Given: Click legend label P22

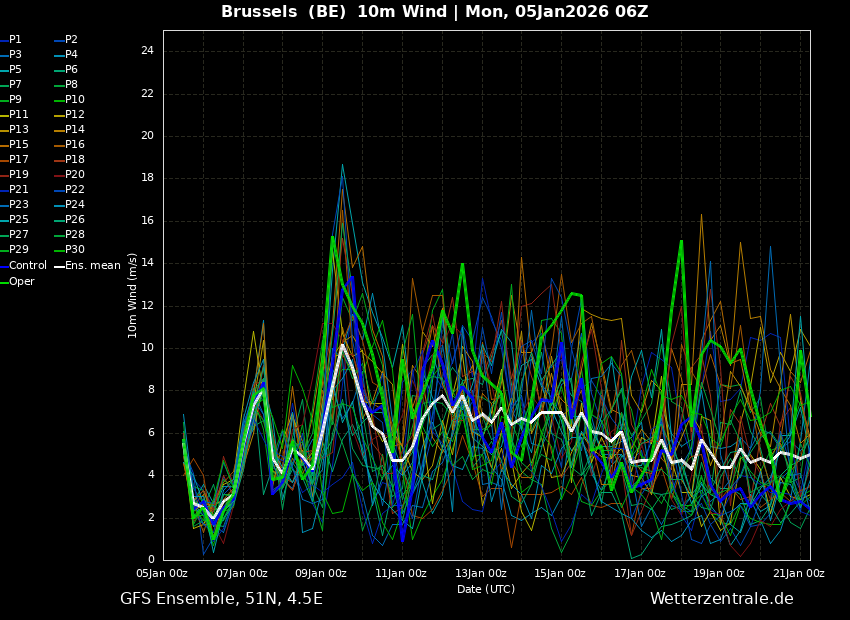Looking at the screenshot, I should pos(69,190).
